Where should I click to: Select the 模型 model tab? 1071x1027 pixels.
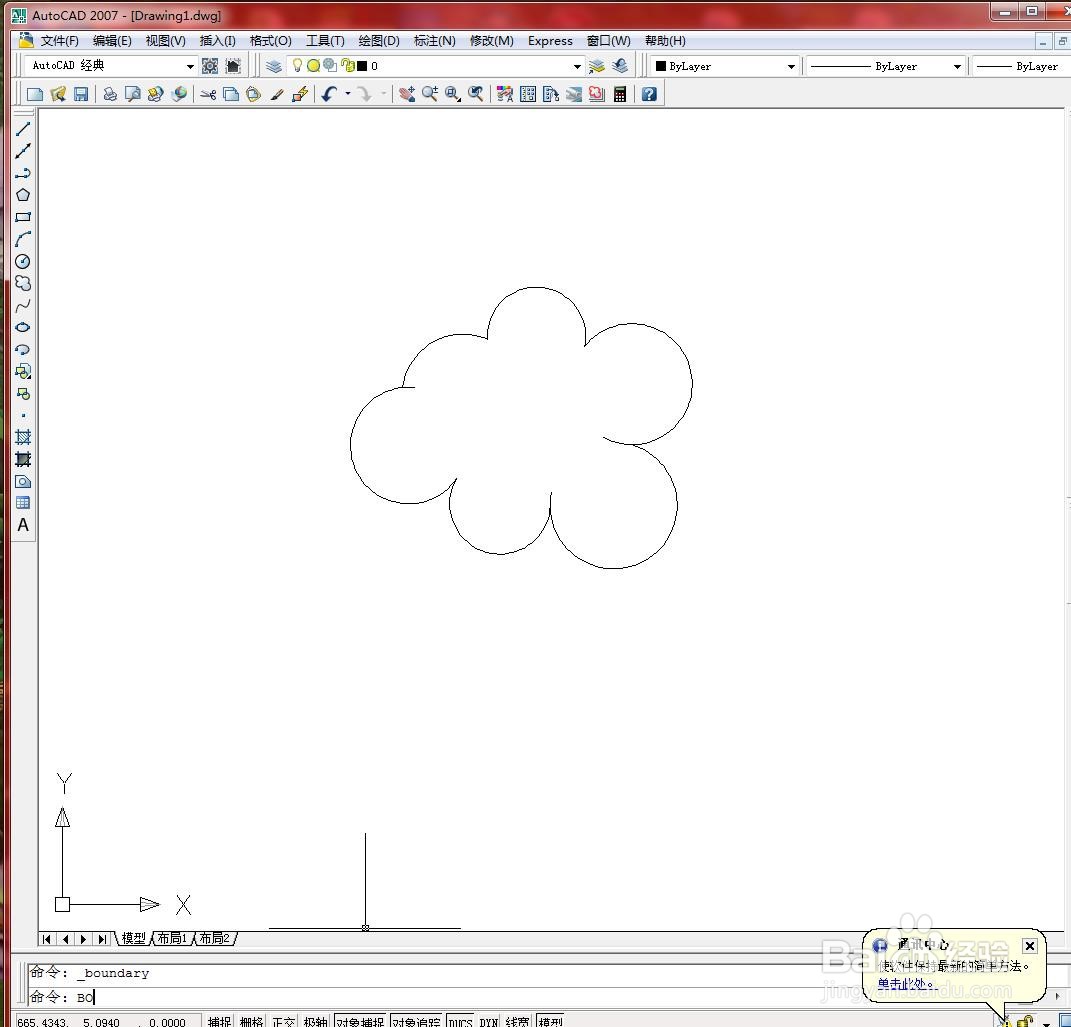(x=133, y=938)
